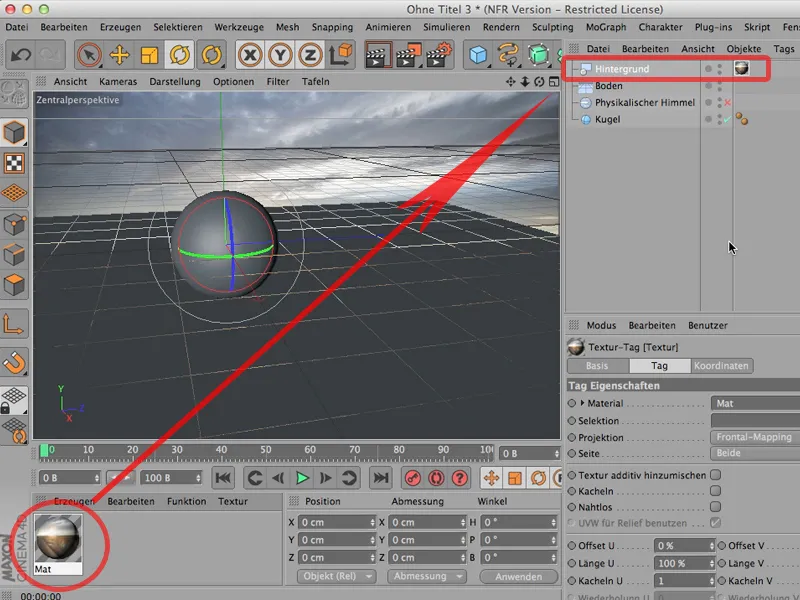Open the MoGraph menu
This screenshot has height=600, width=800.
[x=606, y=27]
